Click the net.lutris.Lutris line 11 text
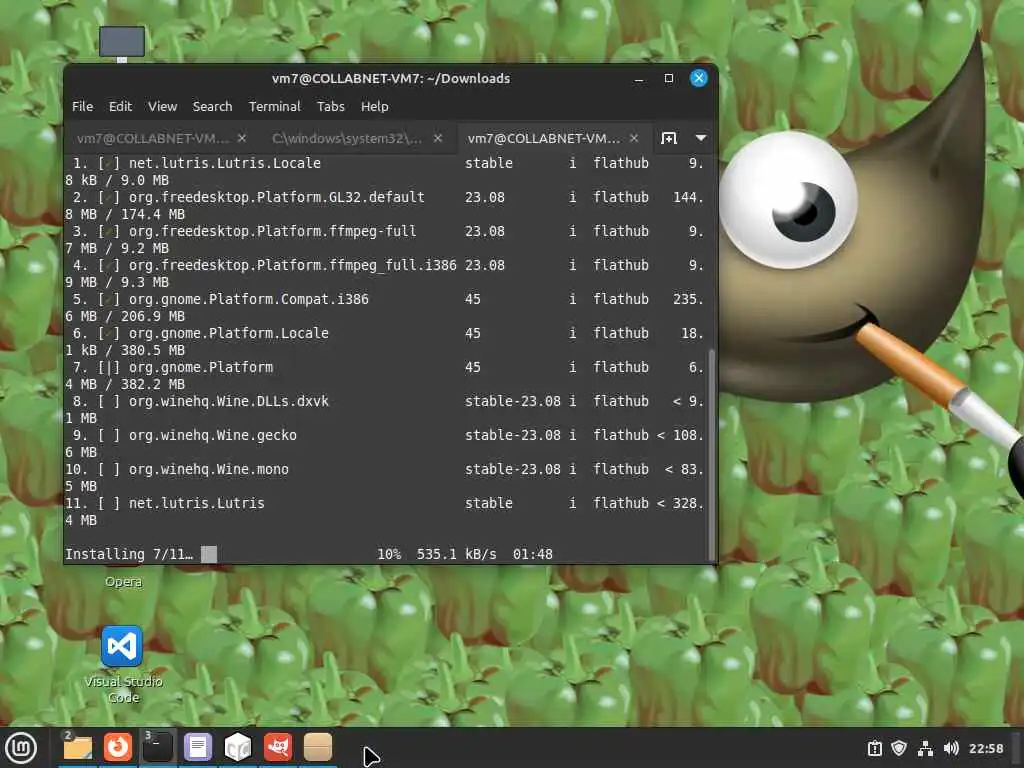The image size is (1024, 768). click(197, 503)
